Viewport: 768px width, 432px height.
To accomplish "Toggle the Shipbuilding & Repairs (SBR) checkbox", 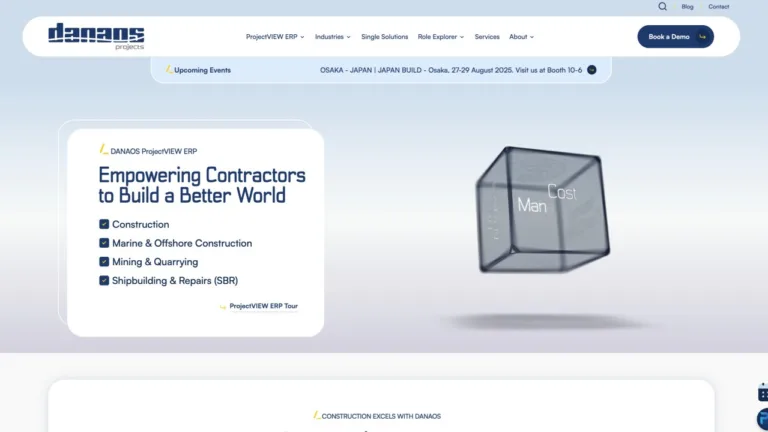I will pos(104,280).
